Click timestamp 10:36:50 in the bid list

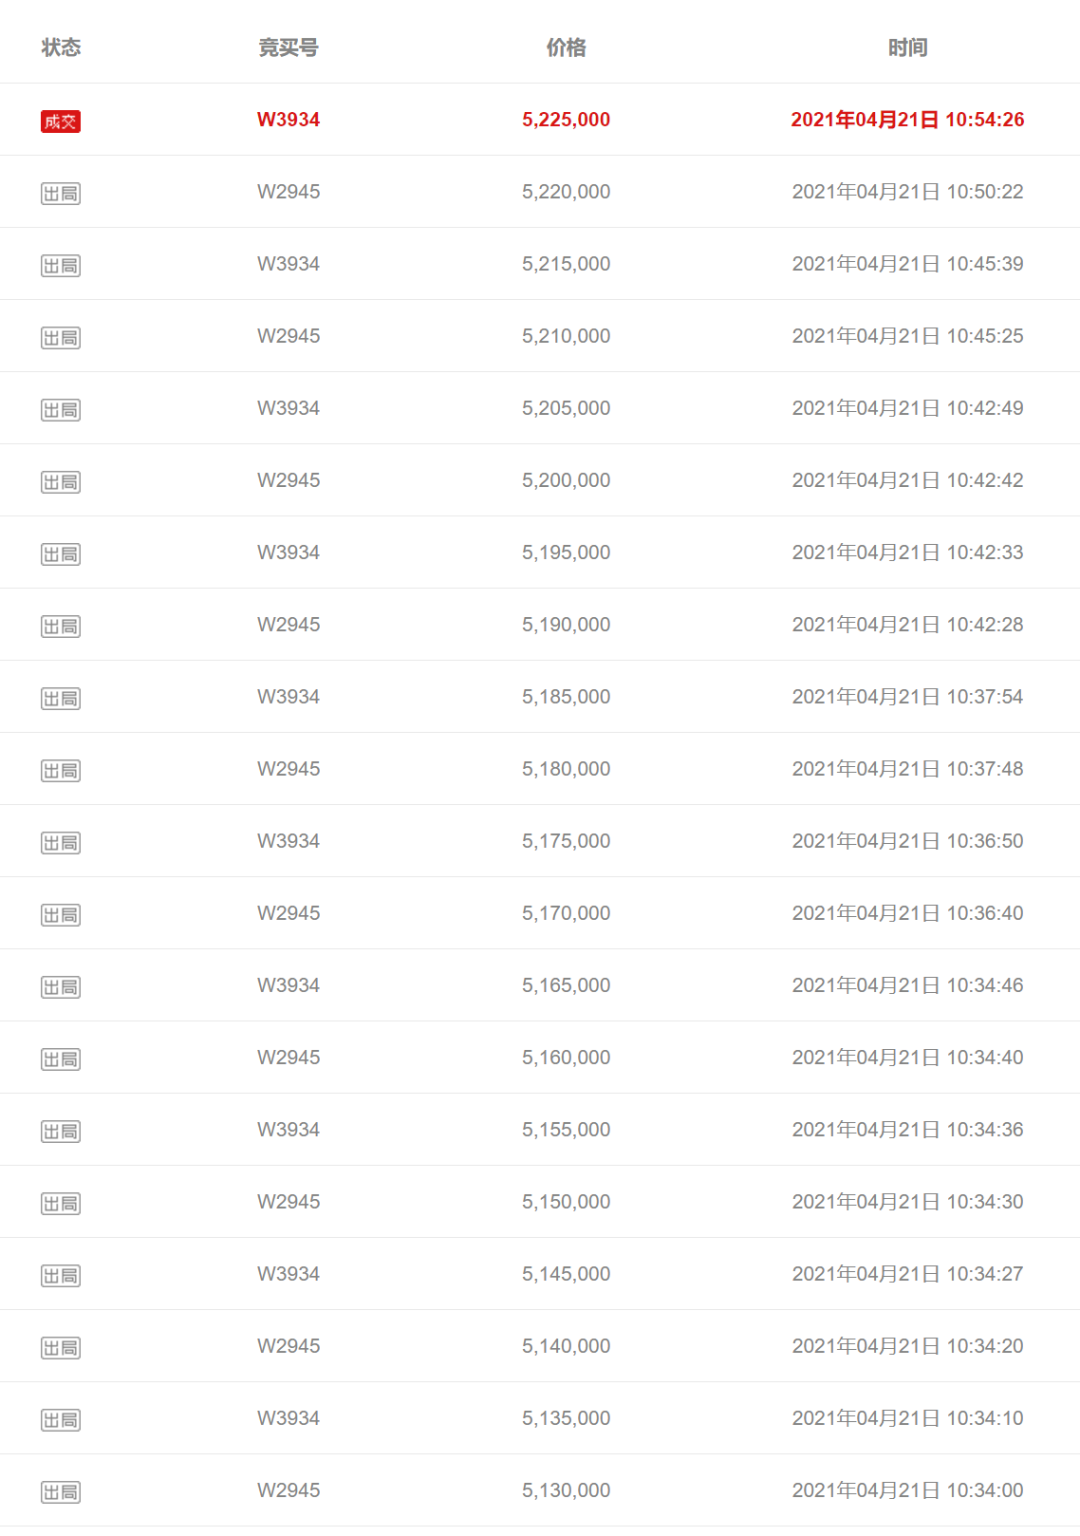click(908, 841)
